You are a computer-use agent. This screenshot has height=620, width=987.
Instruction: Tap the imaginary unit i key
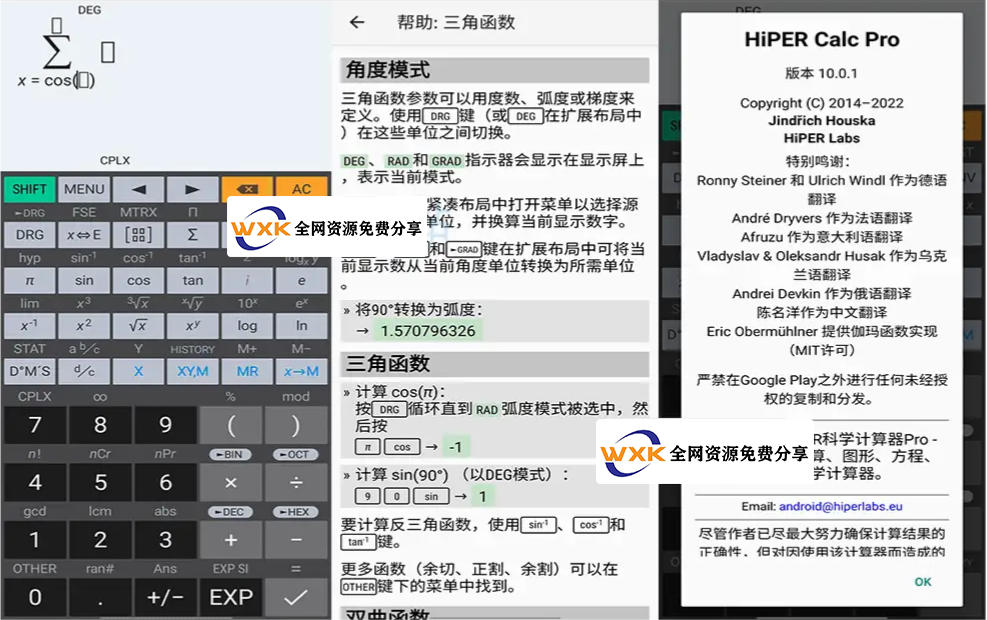coord(247,280)
